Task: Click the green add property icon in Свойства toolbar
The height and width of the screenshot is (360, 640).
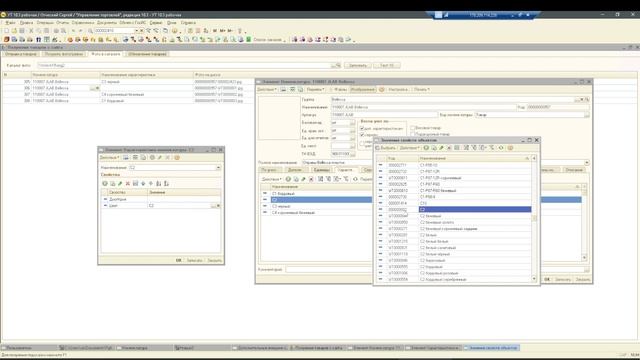Action: point(105,184)
